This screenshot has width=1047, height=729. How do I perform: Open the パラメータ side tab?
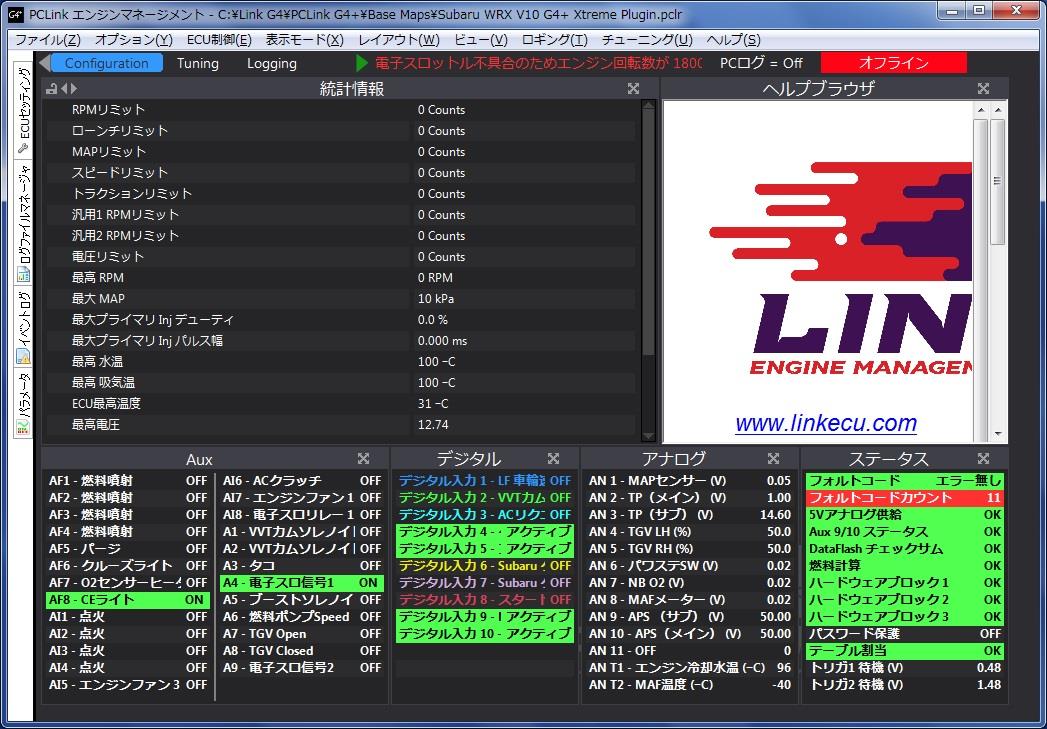pos(23,403)
